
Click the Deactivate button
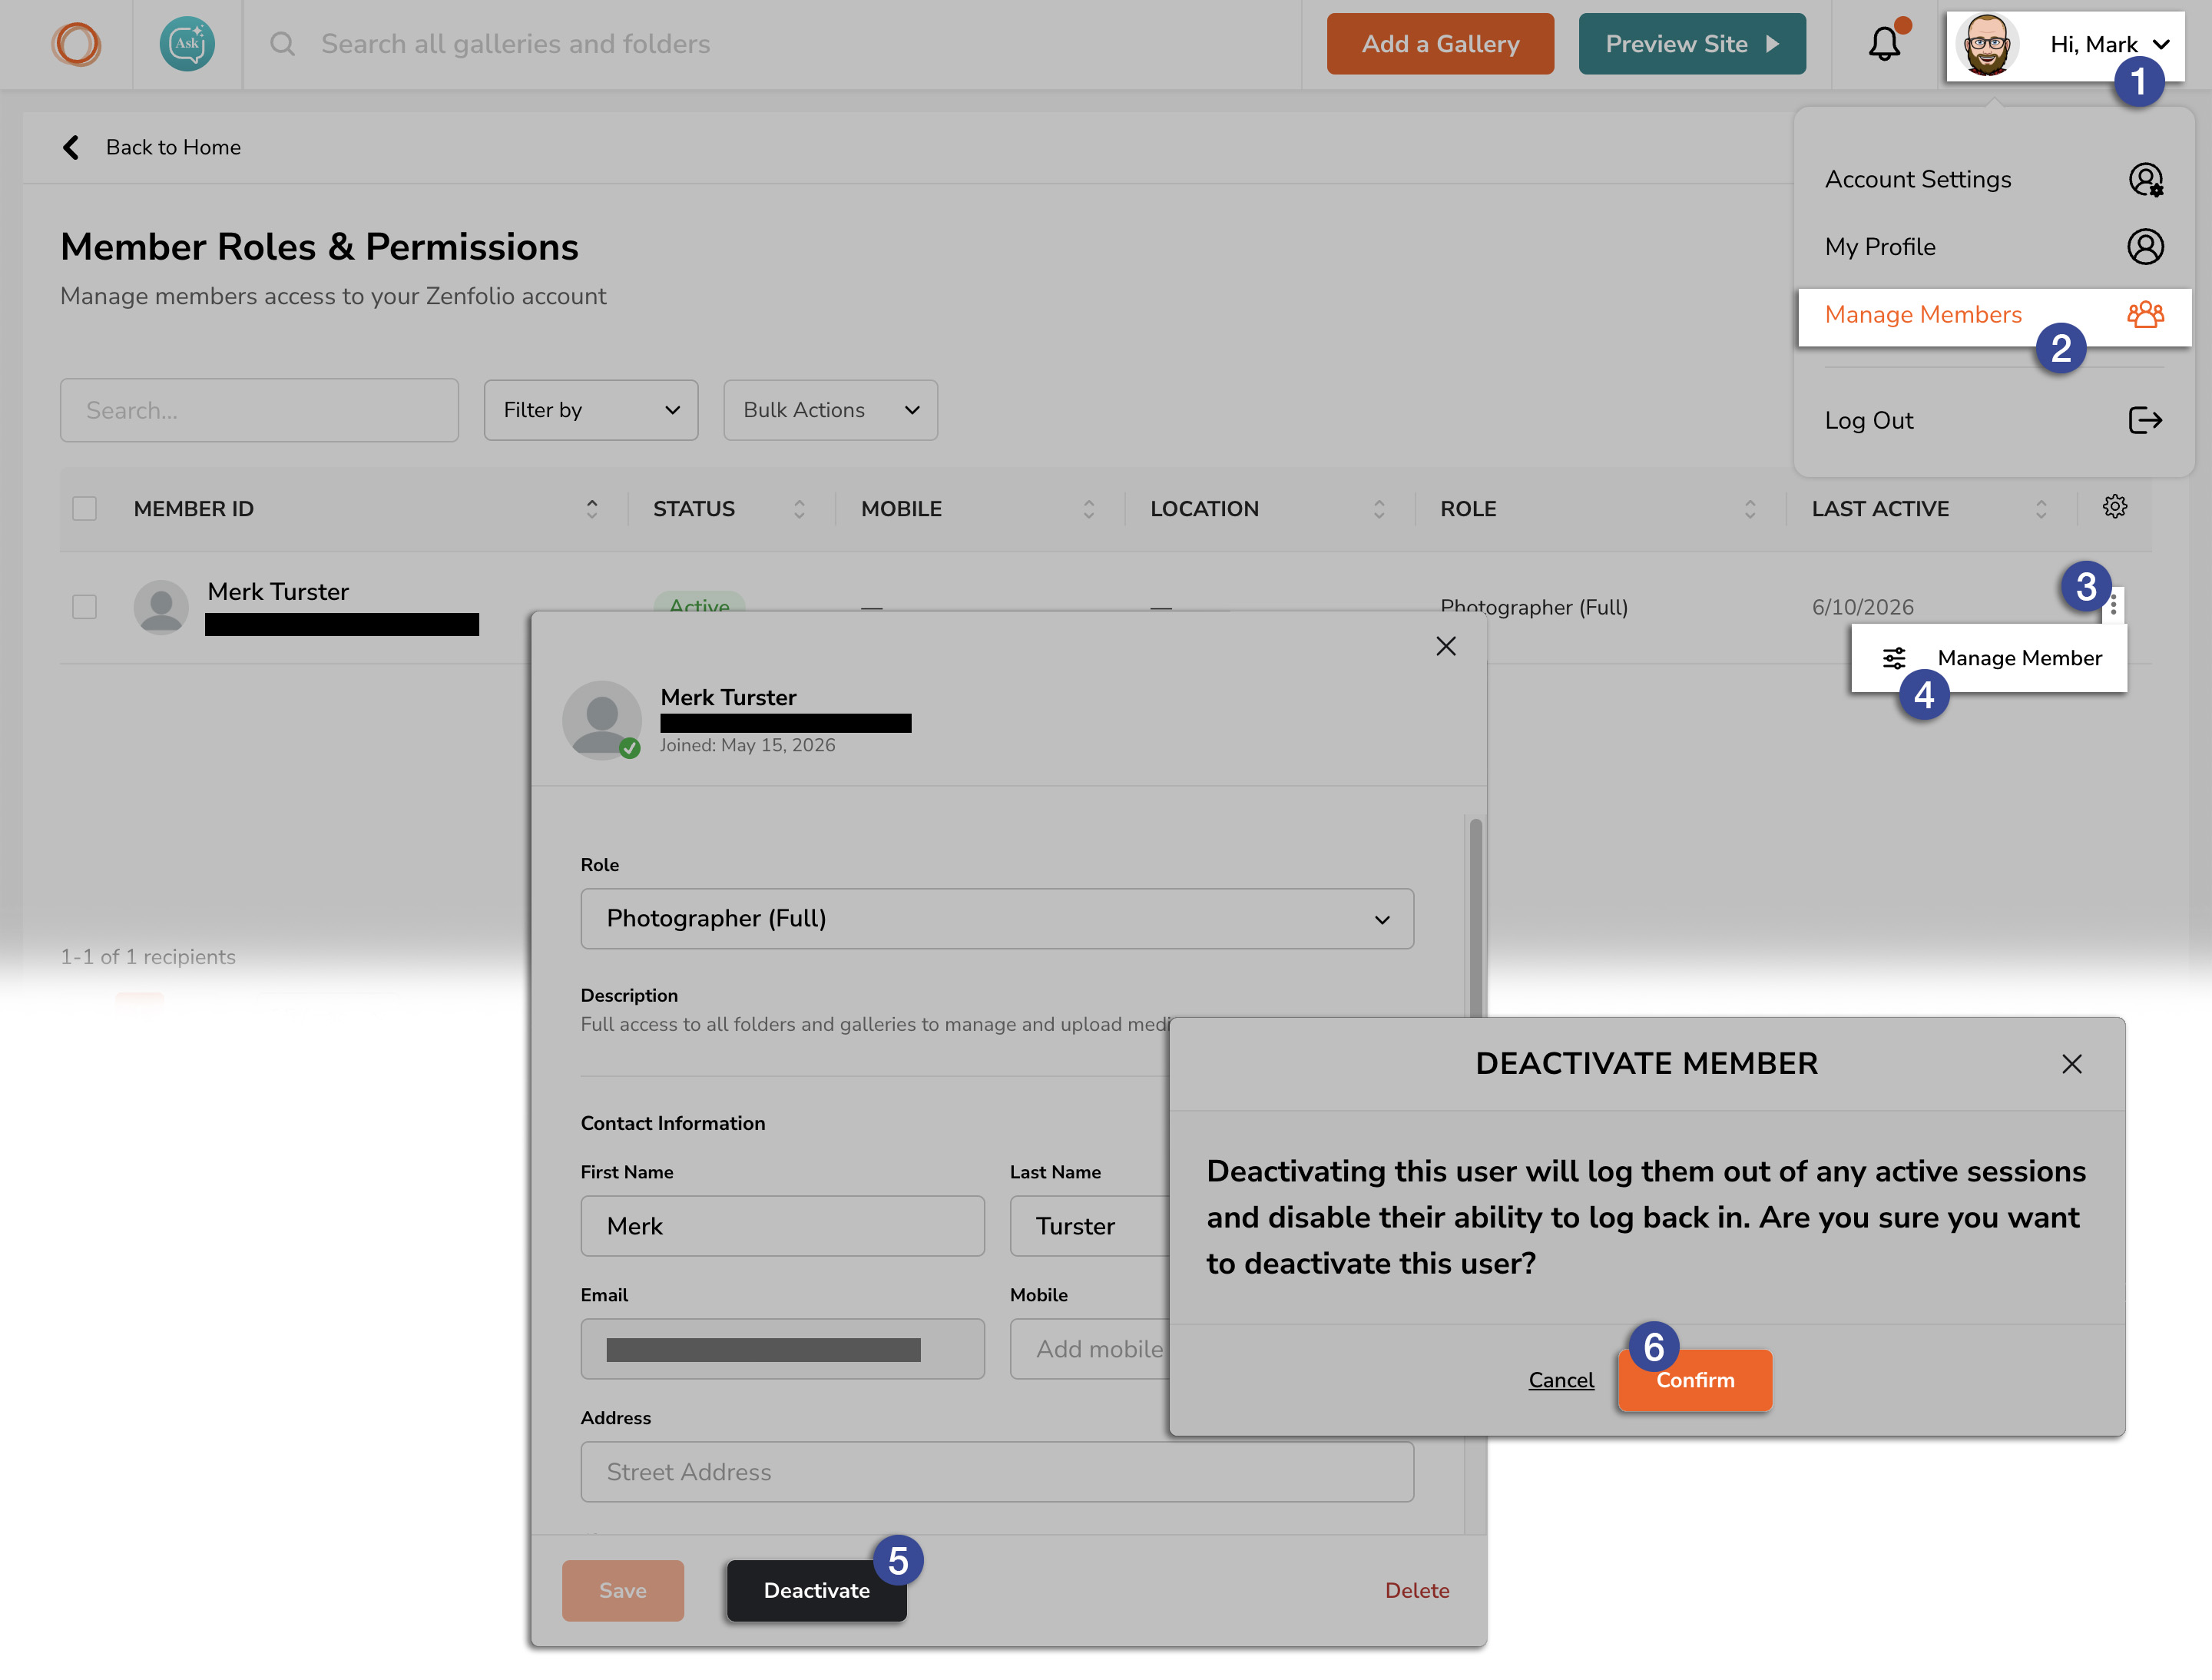click(816, 1591)
